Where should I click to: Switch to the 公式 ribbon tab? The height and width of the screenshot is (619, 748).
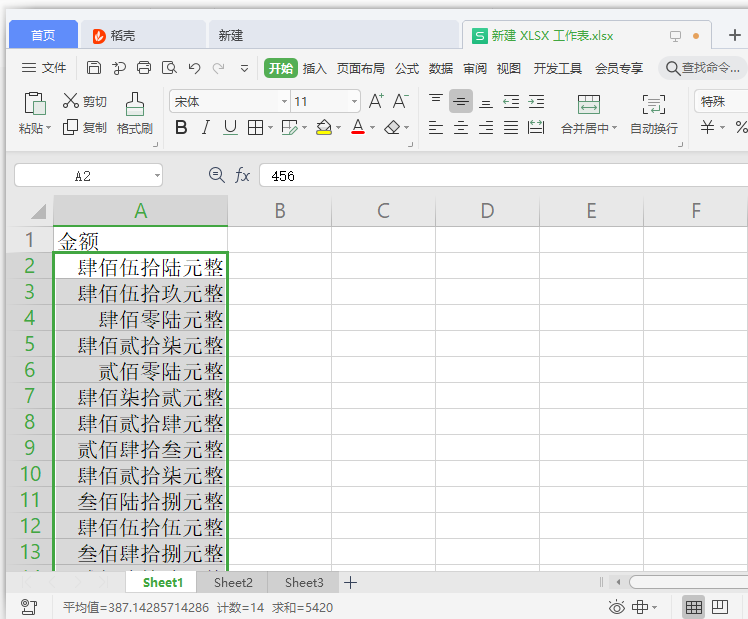406,68
